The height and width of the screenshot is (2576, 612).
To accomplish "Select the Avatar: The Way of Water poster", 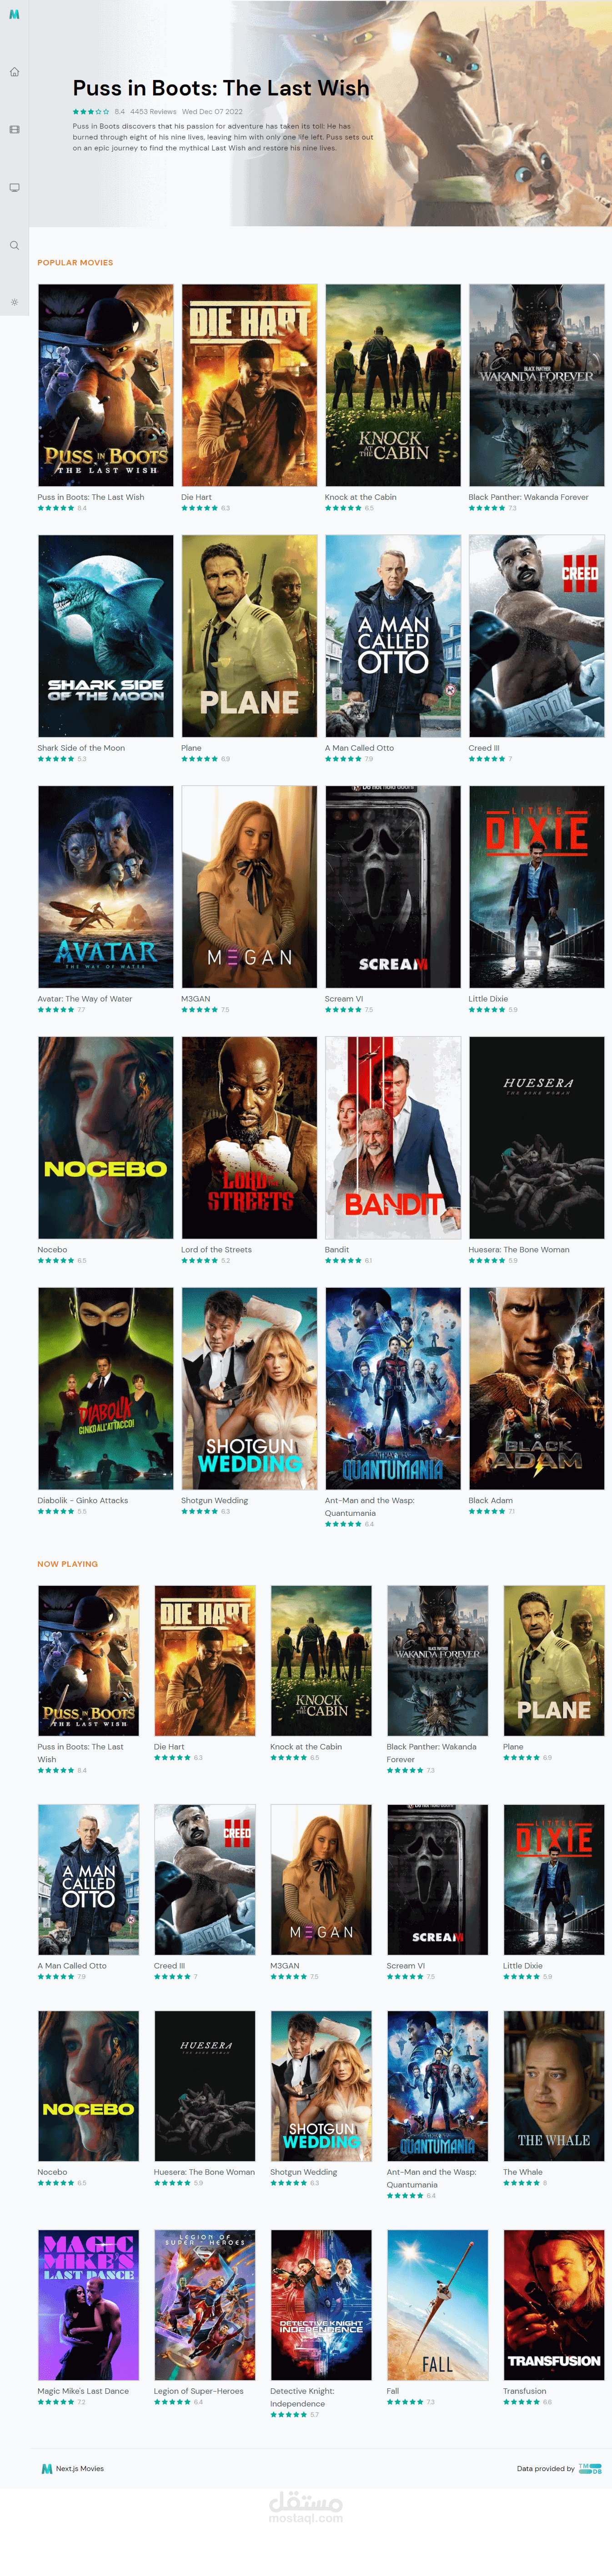I will pos(105,887).
